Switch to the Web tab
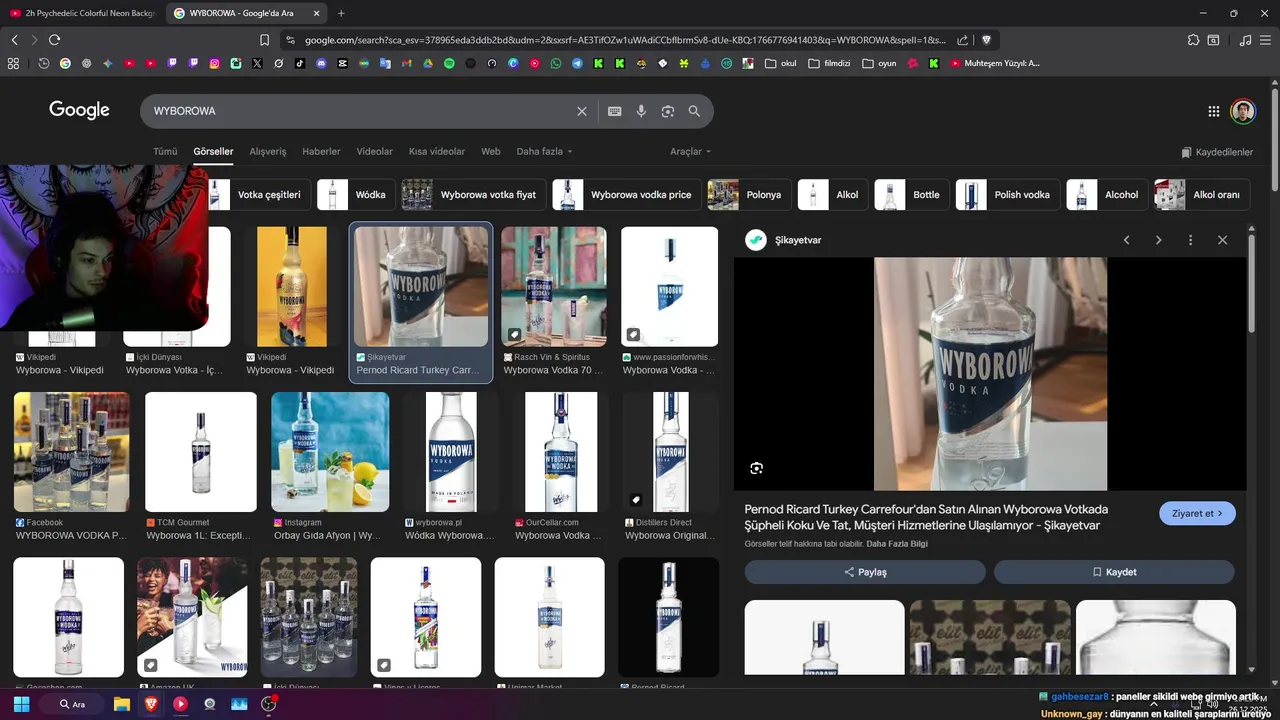Image resolution: width=1280 pixels, height=720 pixels. pos(491,152)
